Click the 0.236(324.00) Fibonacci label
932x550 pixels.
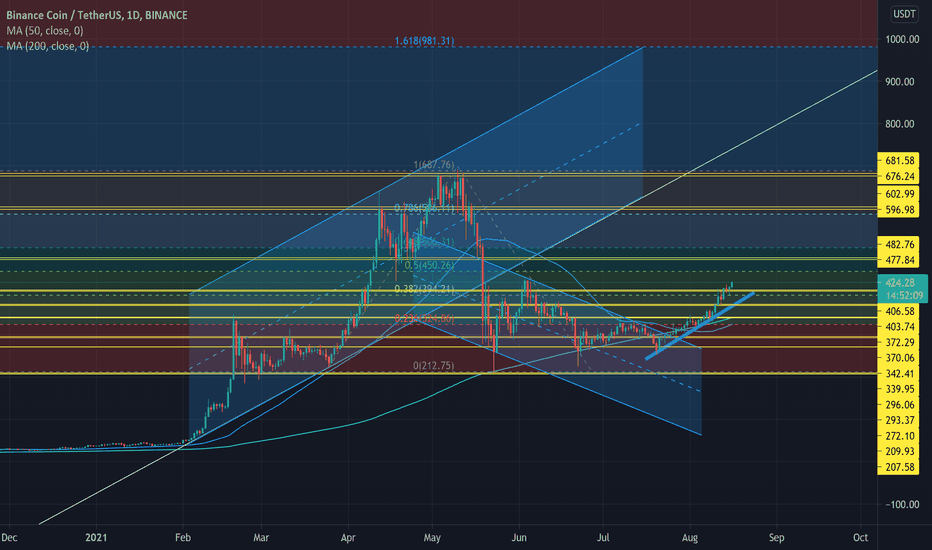click(x=424, y=319)
